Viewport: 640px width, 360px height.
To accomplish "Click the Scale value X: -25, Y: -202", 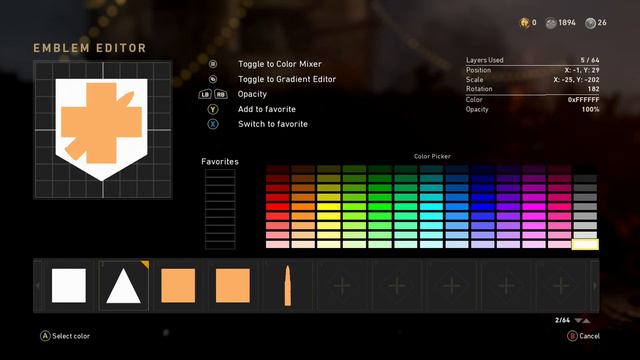I will (576, 80).
